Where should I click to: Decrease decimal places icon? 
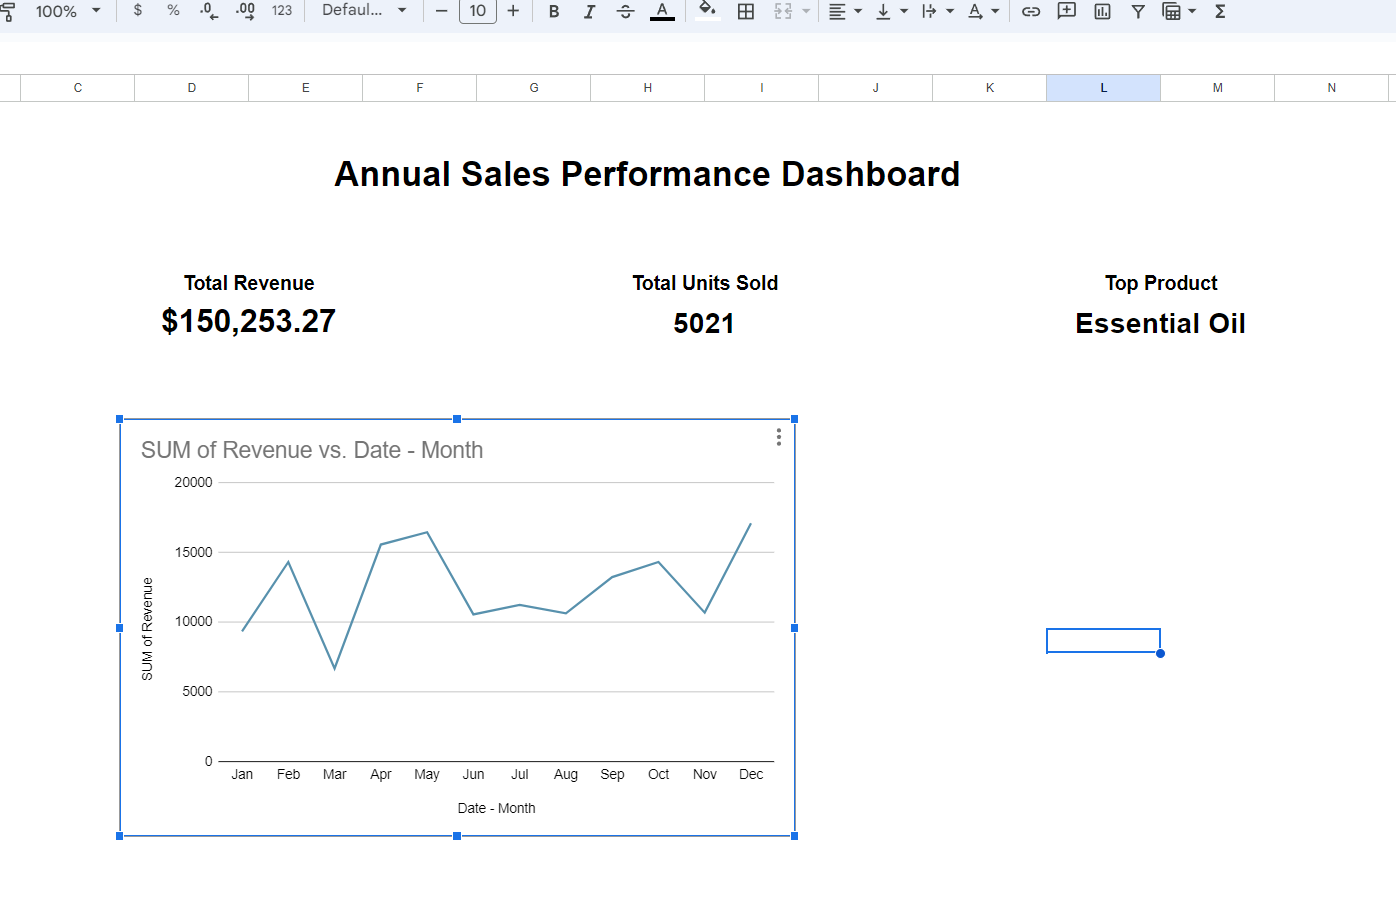pos(209,11)
